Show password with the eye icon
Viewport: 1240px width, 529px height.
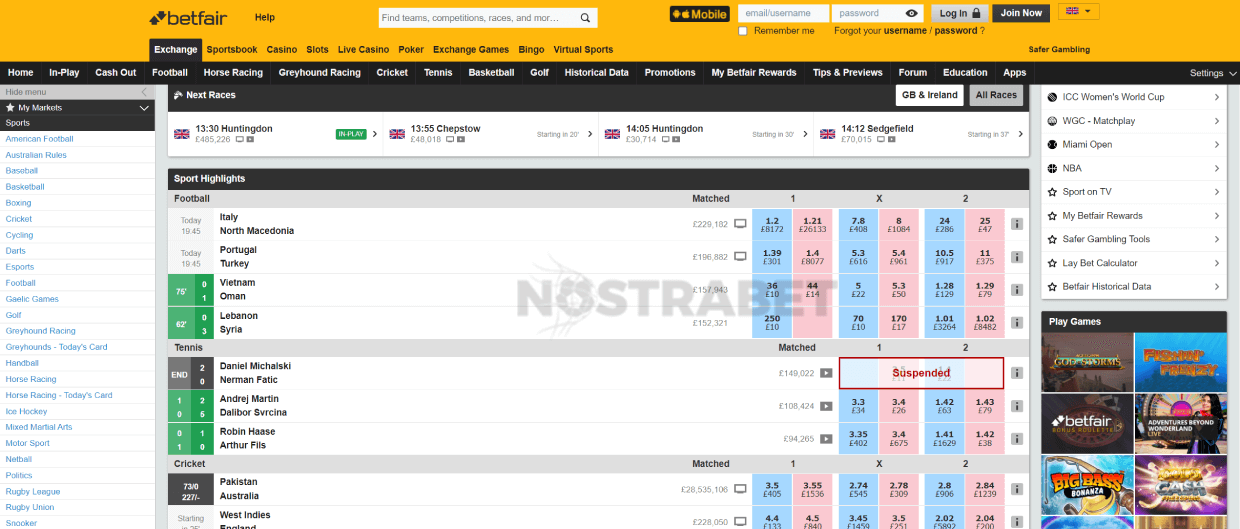tap(911, 13)
